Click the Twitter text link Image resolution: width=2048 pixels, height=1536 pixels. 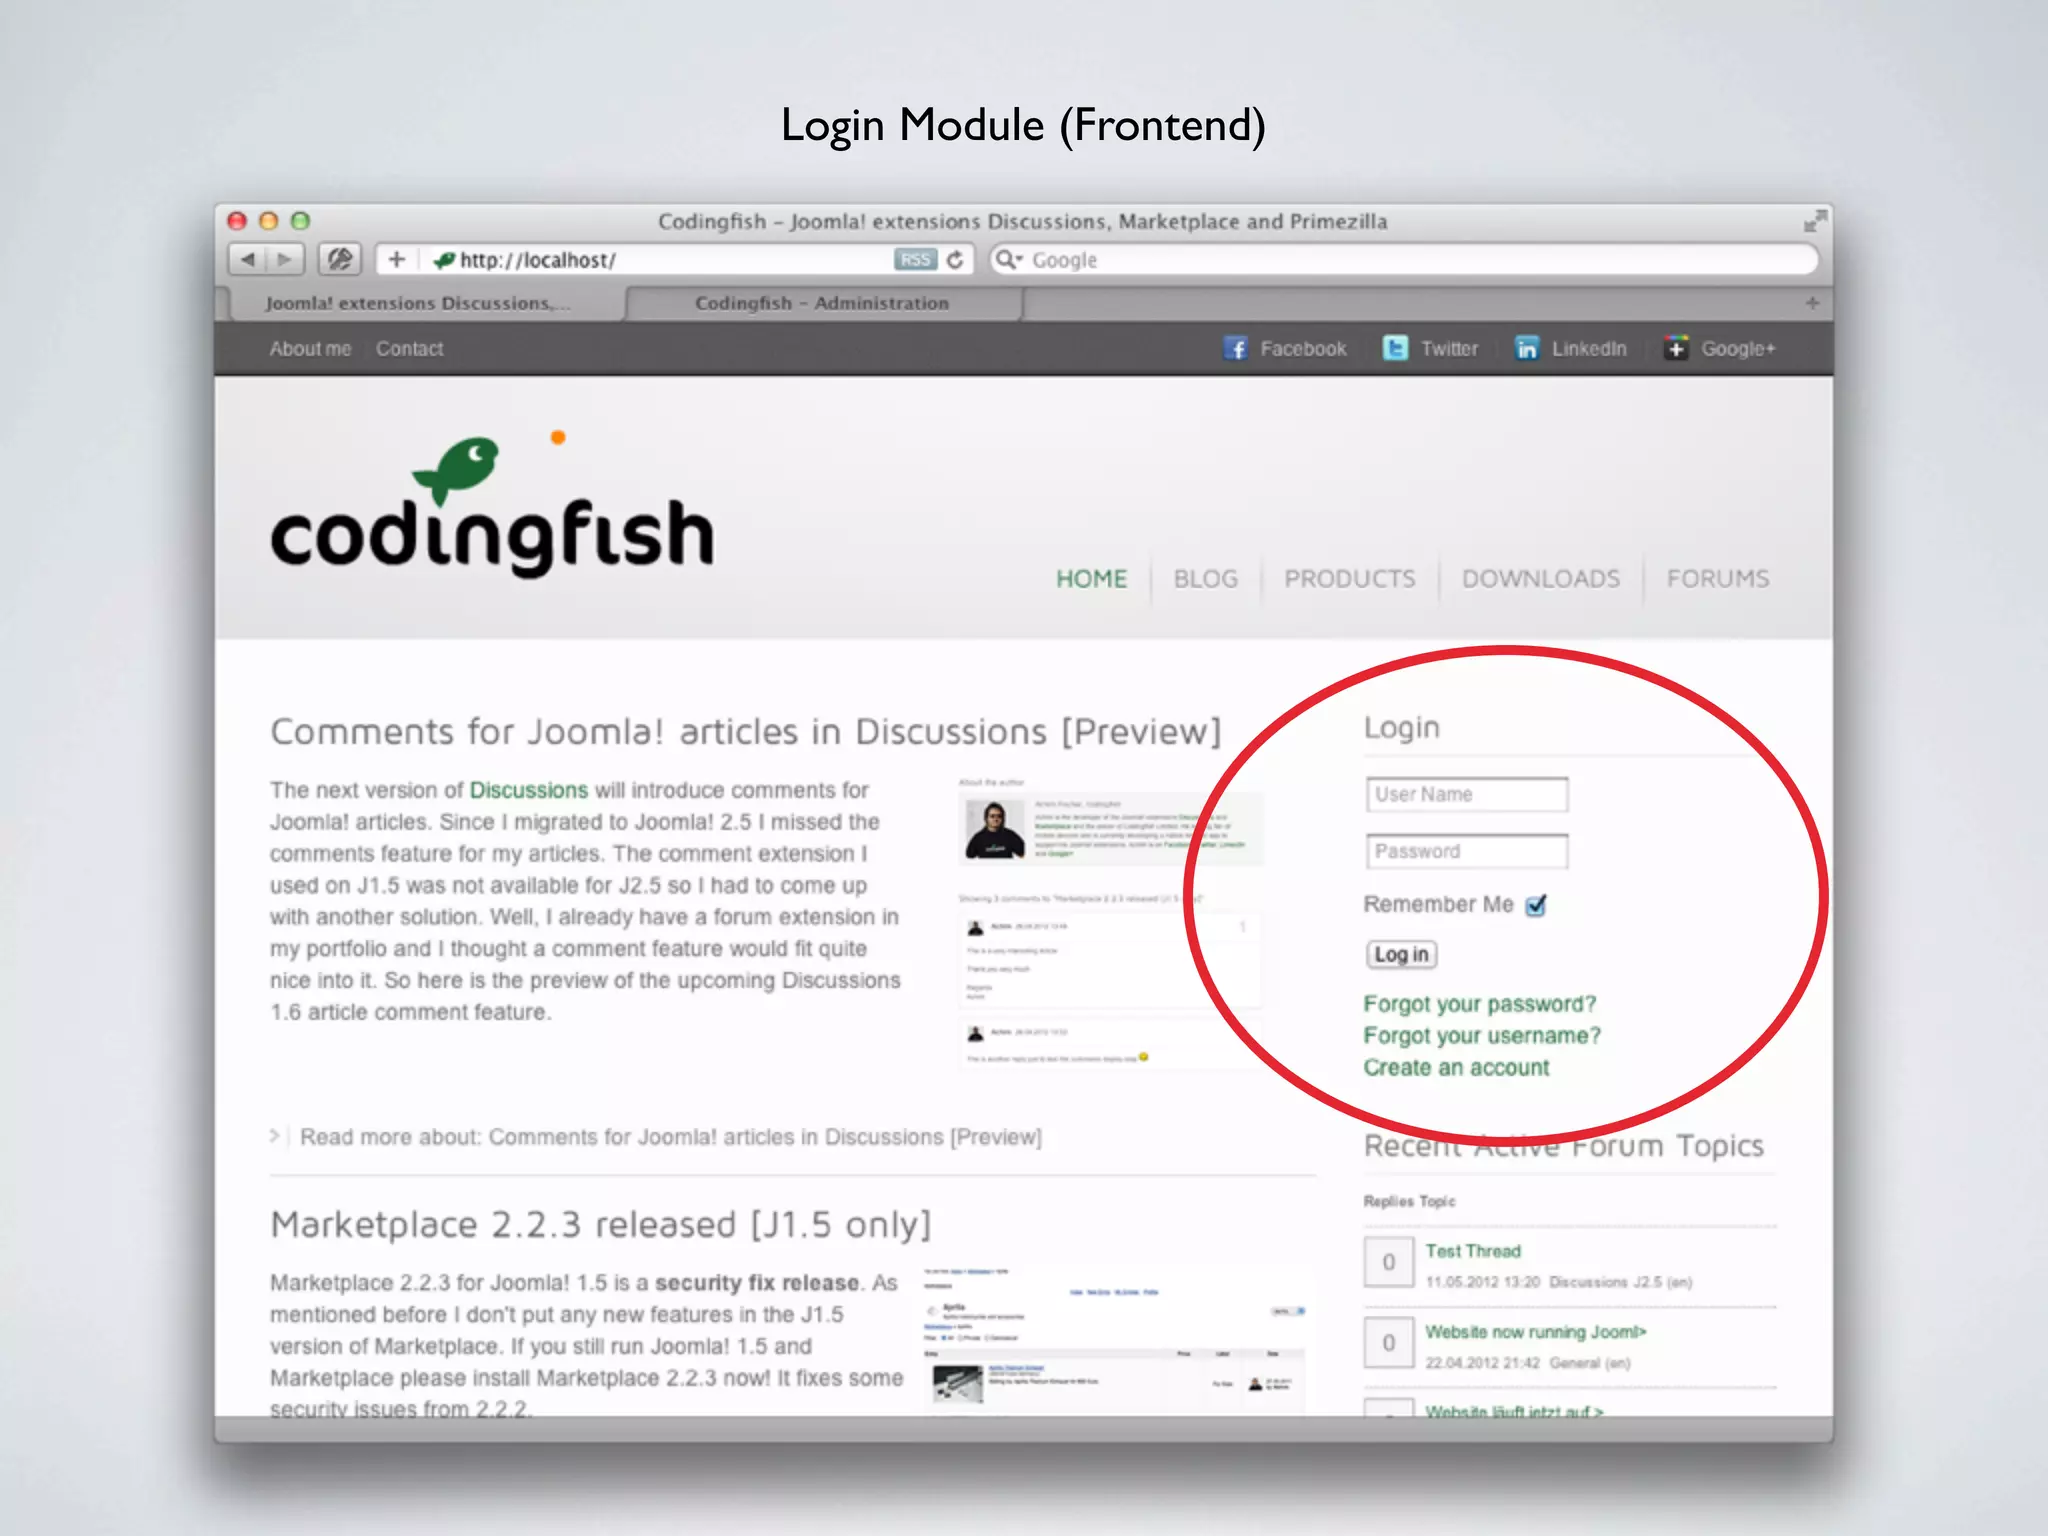click(x=1449, y=349)
